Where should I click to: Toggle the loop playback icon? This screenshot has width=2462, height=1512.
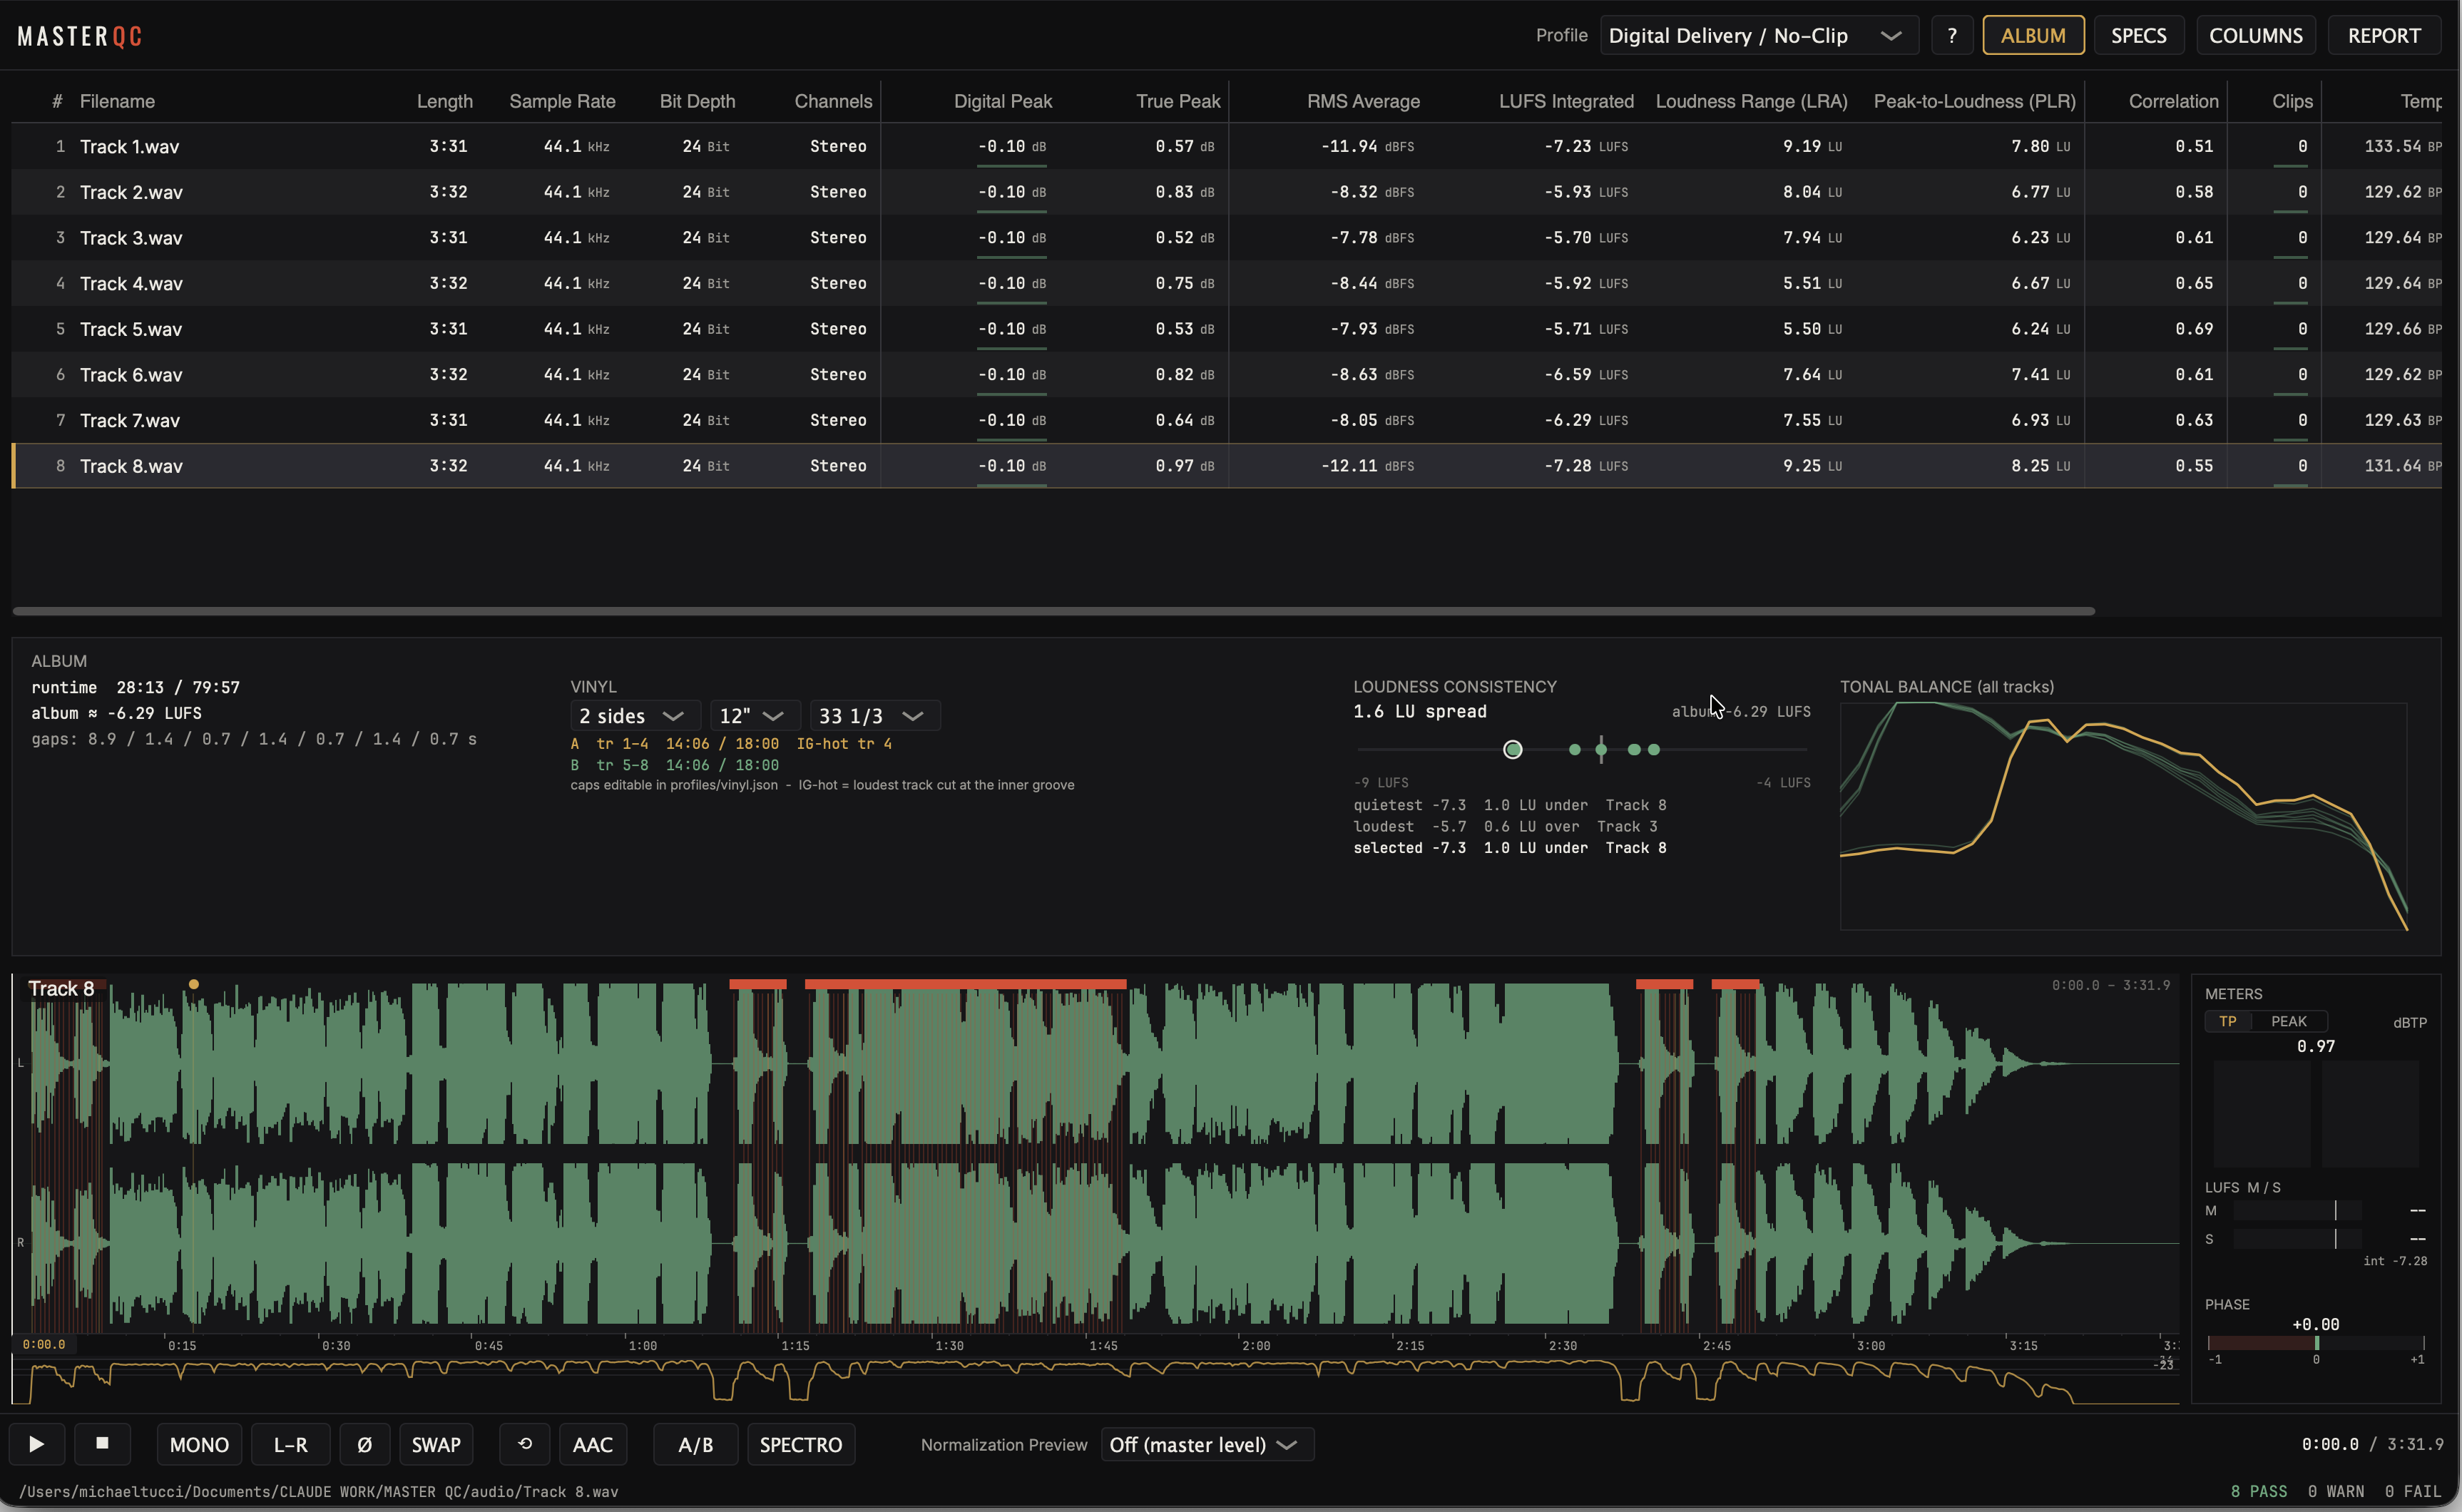point(525,1444)
